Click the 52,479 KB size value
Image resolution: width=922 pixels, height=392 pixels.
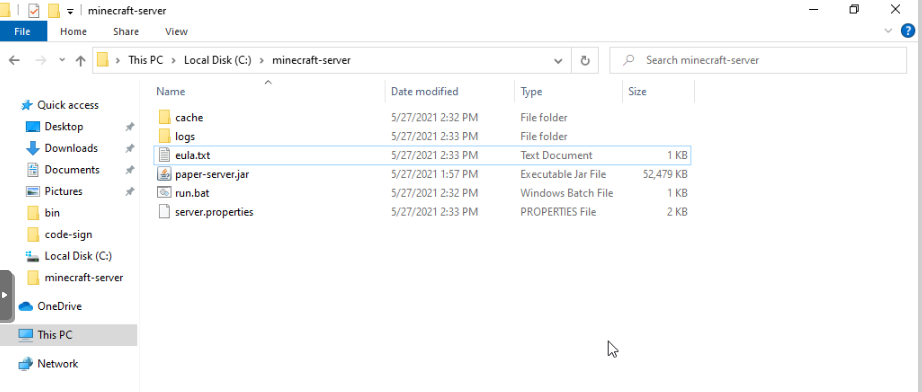[665, 174]
